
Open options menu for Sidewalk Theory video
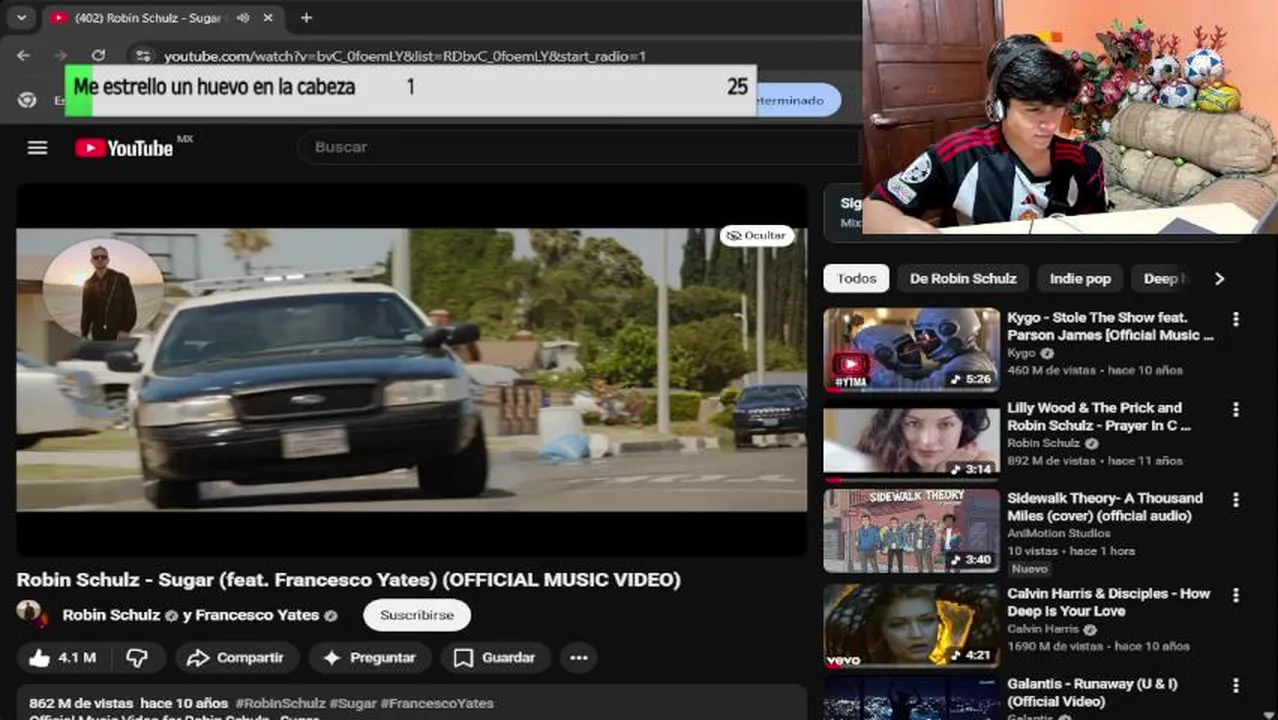point(1236,499)
